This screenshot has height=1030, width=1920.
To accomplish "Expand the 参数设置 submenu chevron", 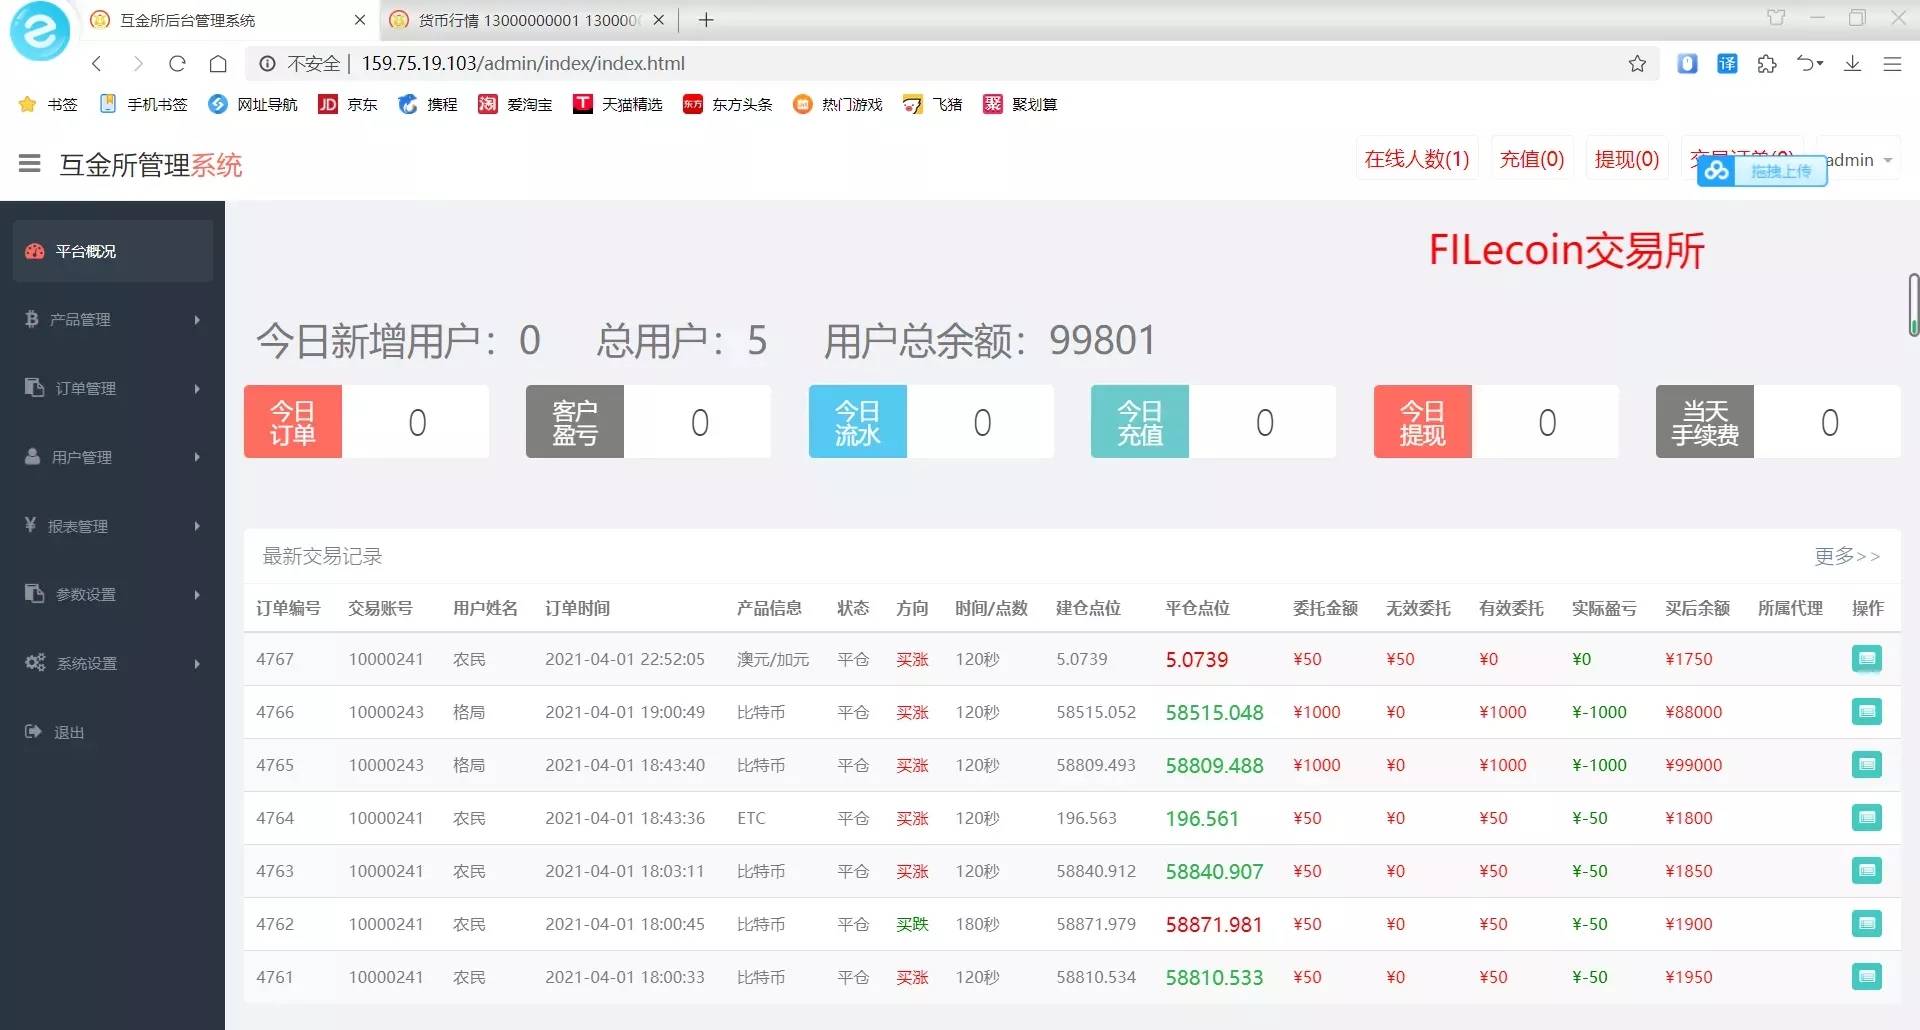I will pos(196,594).
